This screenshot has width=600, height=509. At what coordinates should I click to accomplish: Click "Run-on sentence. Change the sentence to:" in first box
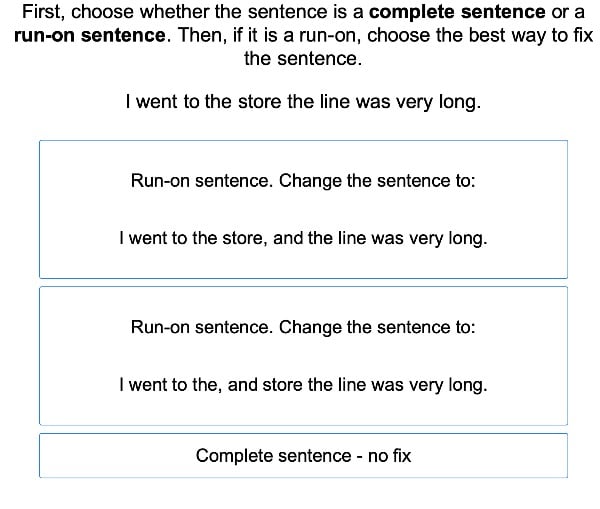tap(302, 181)
